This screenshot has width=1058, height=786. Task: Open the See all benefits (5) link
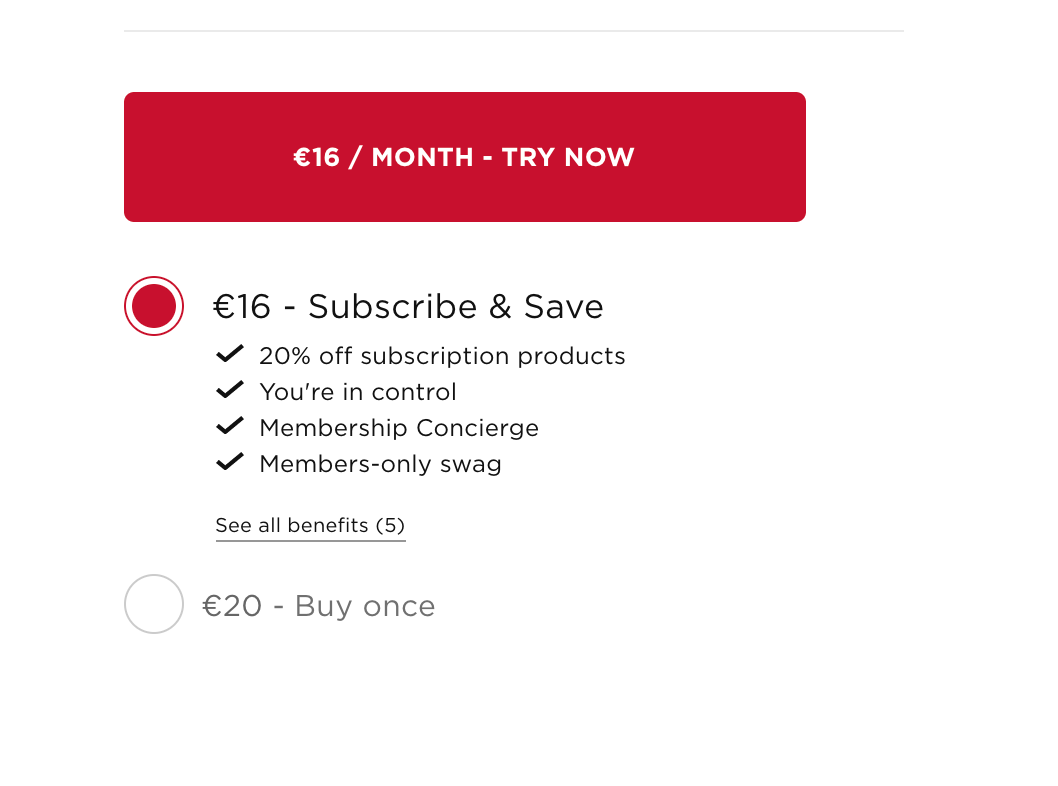click(310, 526)
